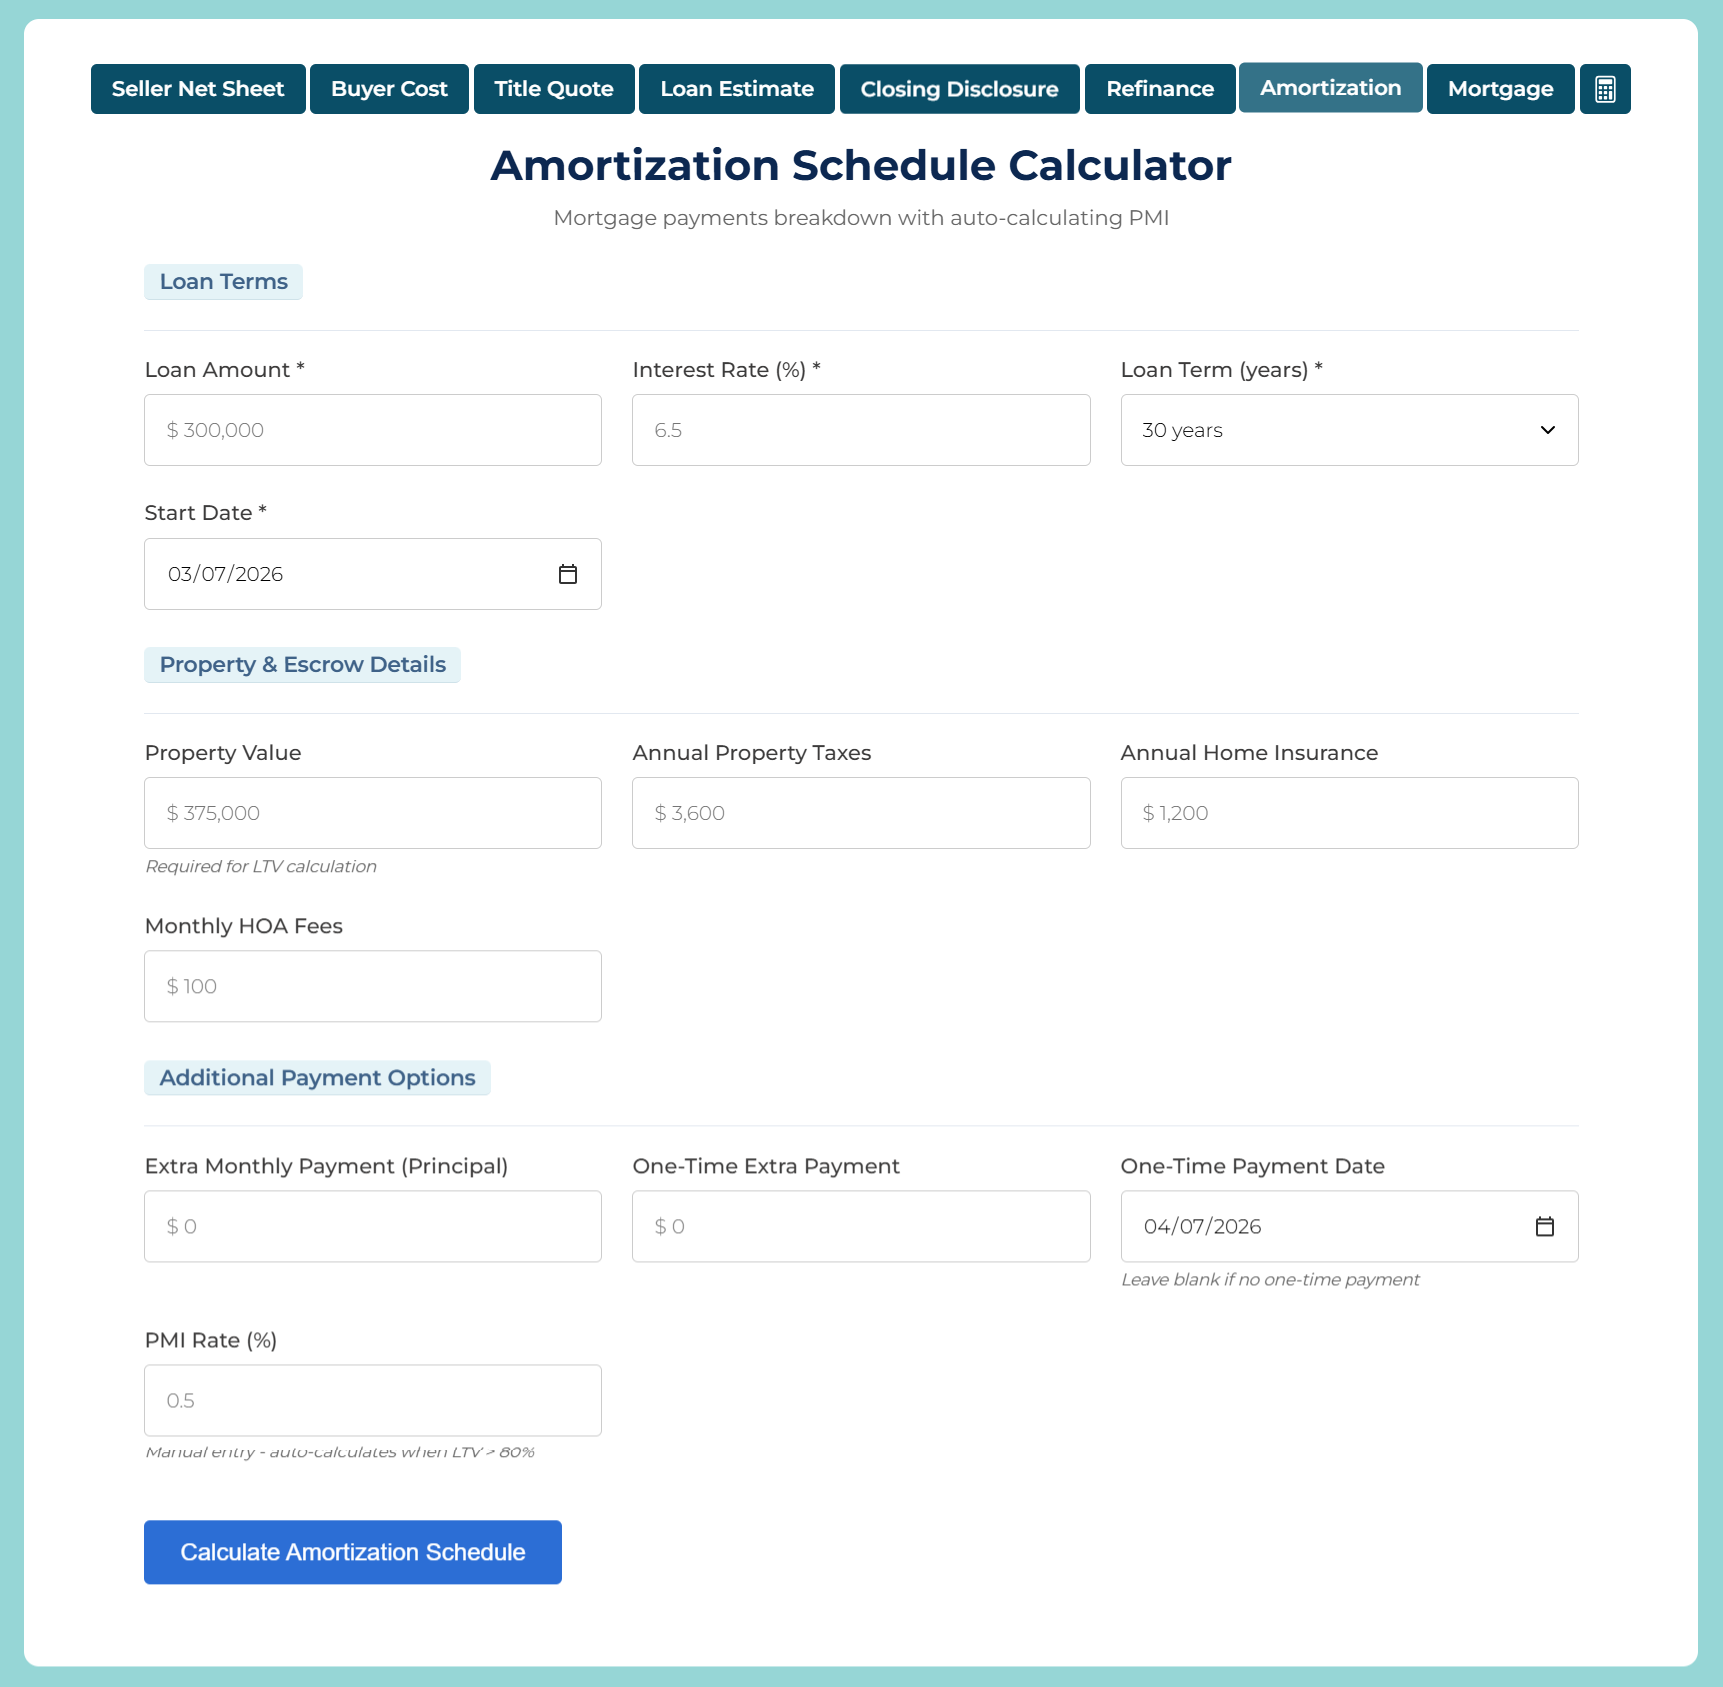
Task: Select the Interest Rate input field
Action: [860, 430]
